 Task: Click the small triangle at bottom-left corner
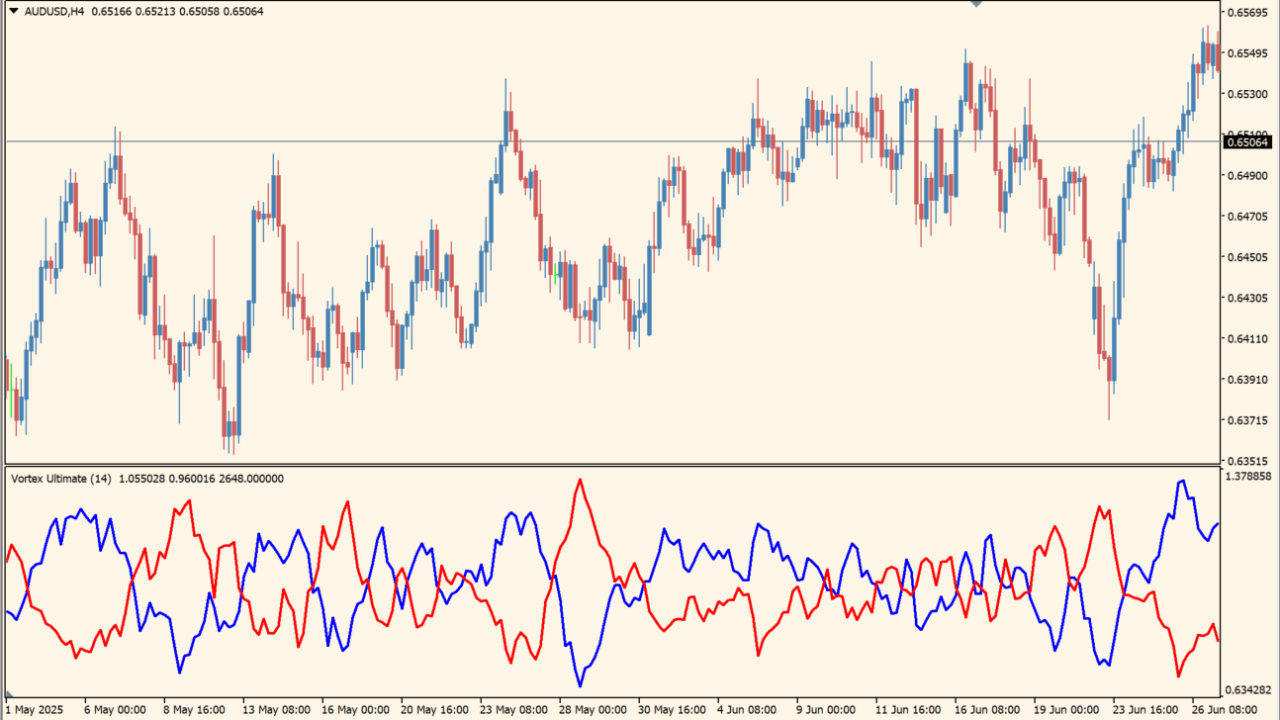[9, 693]
